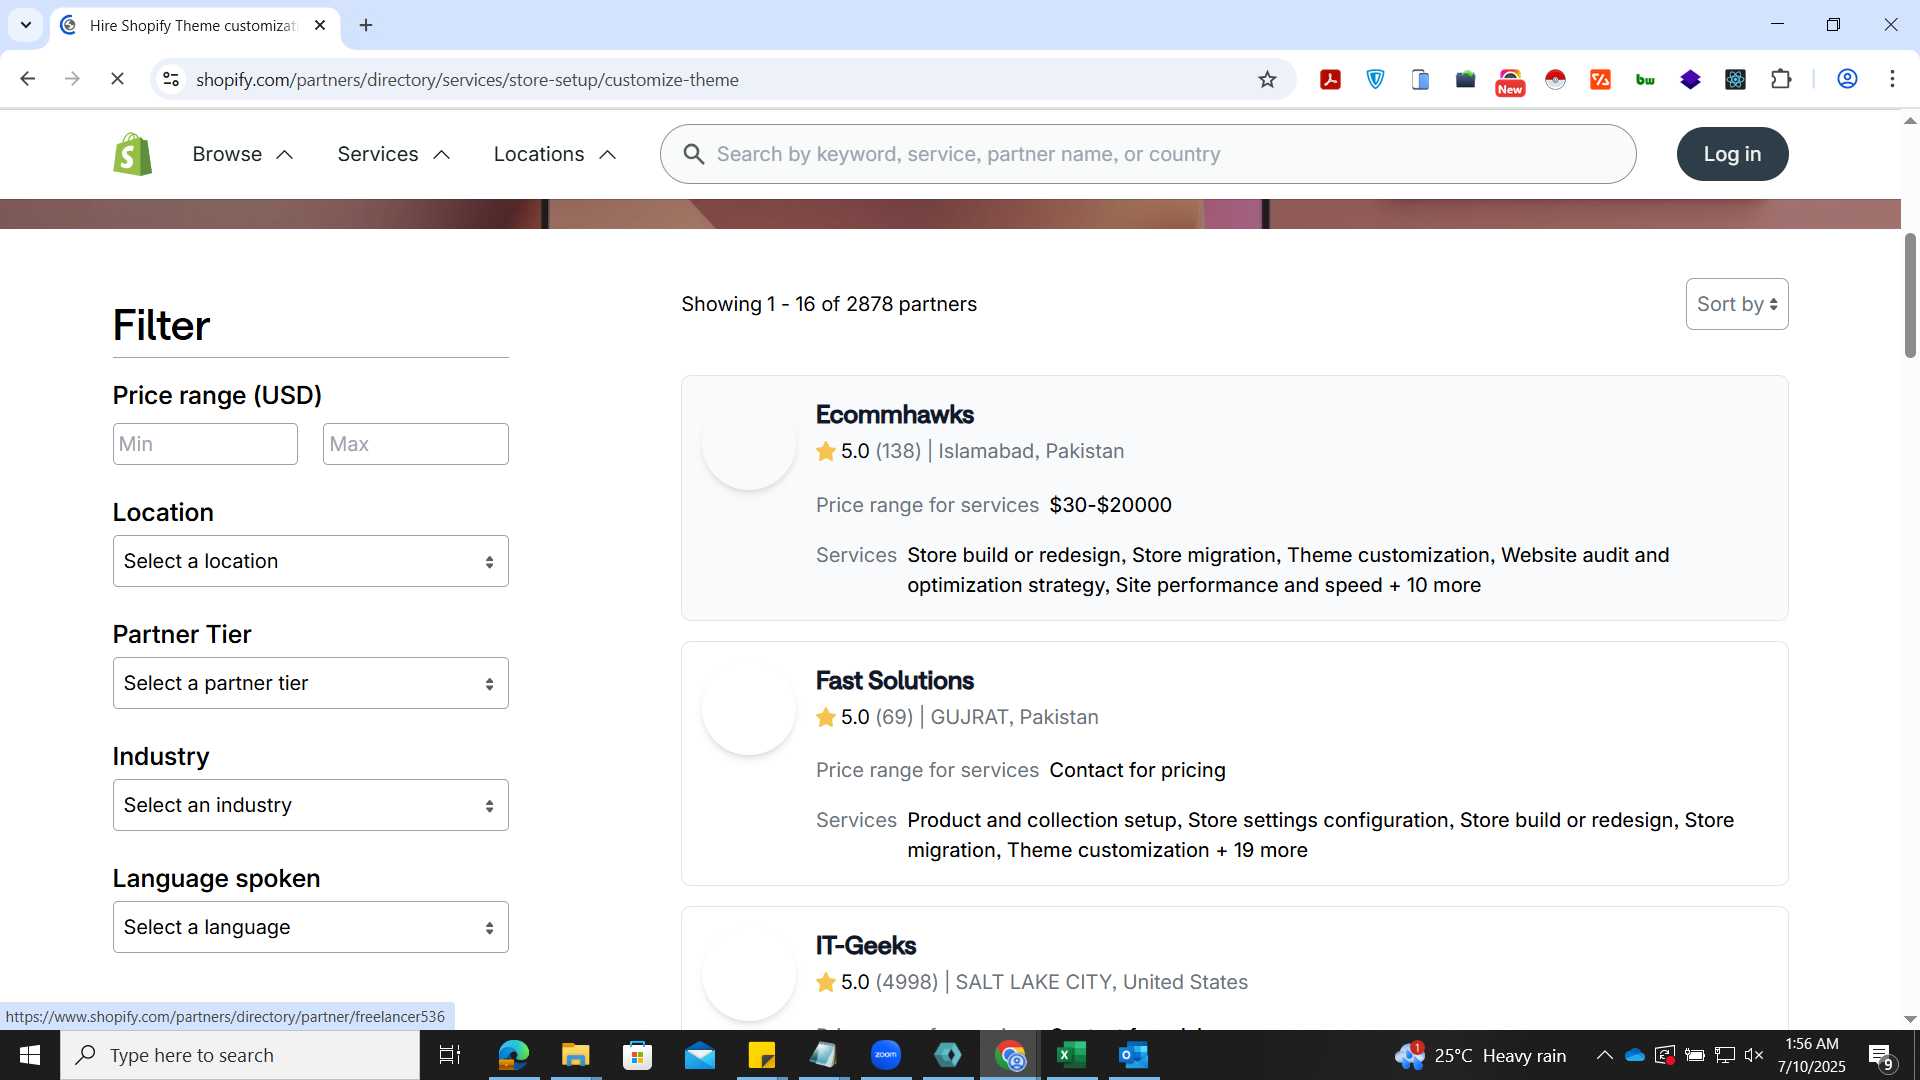Click the Fast Solutions logo thumbnail
The width and height of the screenshot is (1920, 1080).
[749, 708]
